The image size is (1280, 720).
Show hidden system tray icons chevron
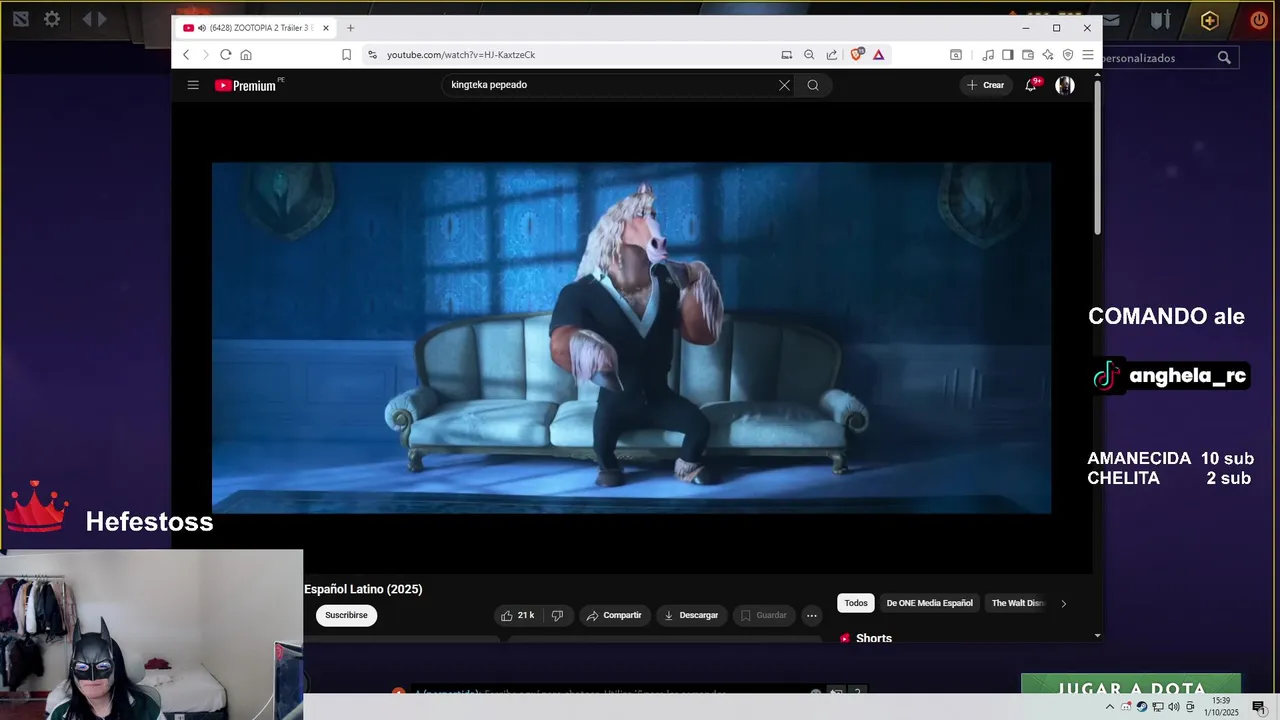tap(1110, 707)
